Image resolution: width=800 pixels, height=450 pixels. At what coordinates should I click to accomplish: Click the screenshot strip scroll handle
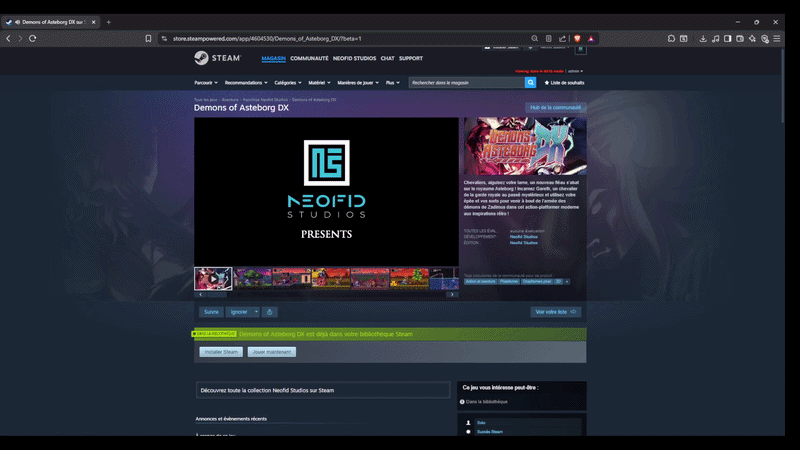(x=217, y=294)
